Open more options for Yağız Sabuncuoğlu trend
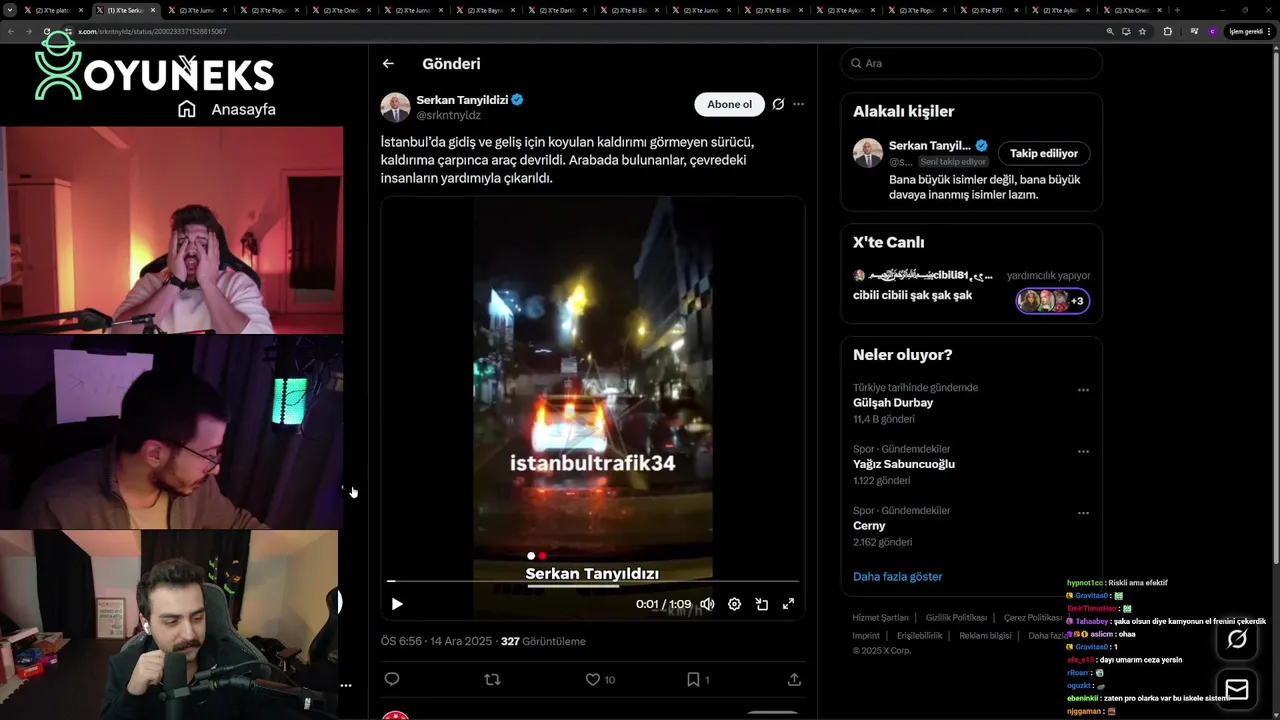 click(1083, 452)
